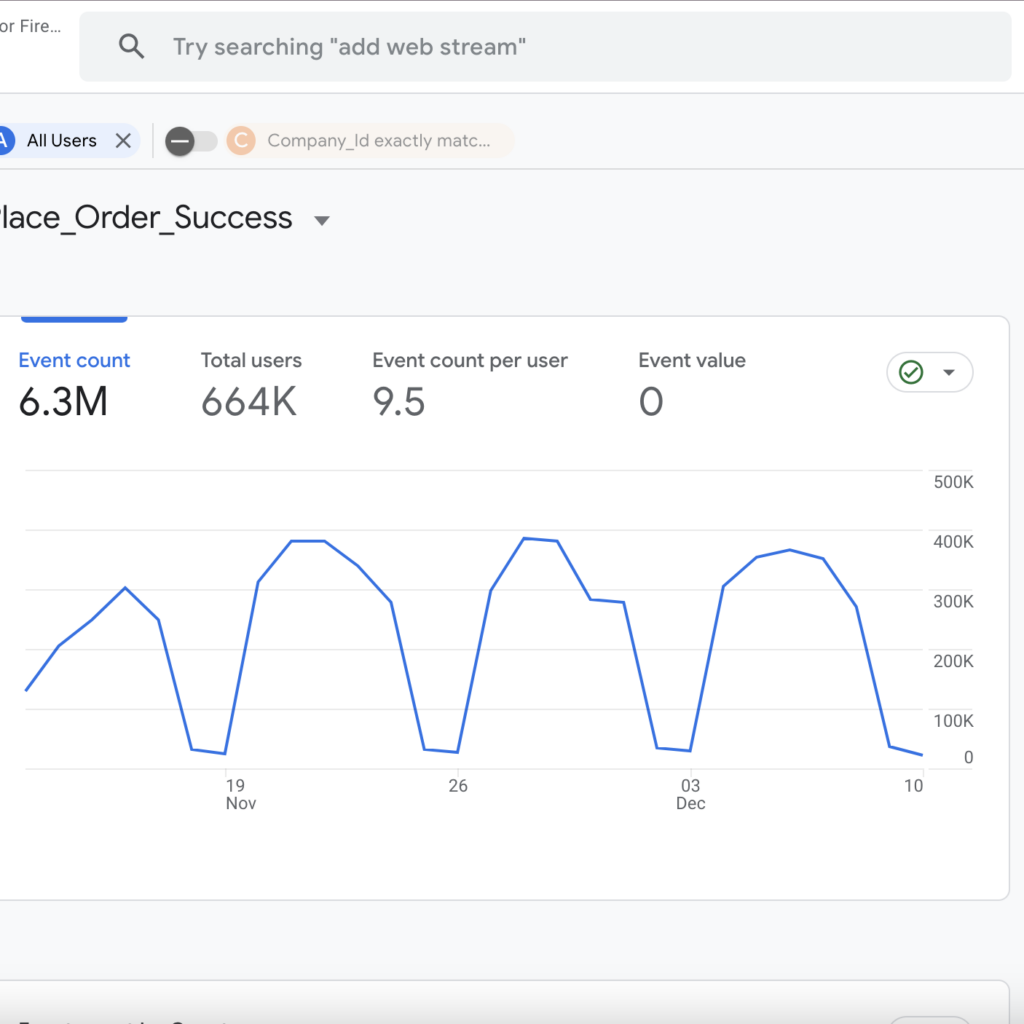Screen dimensions: 1024x1024
Task: Select the Total users metric tab
Action: (x=251, y=383)
